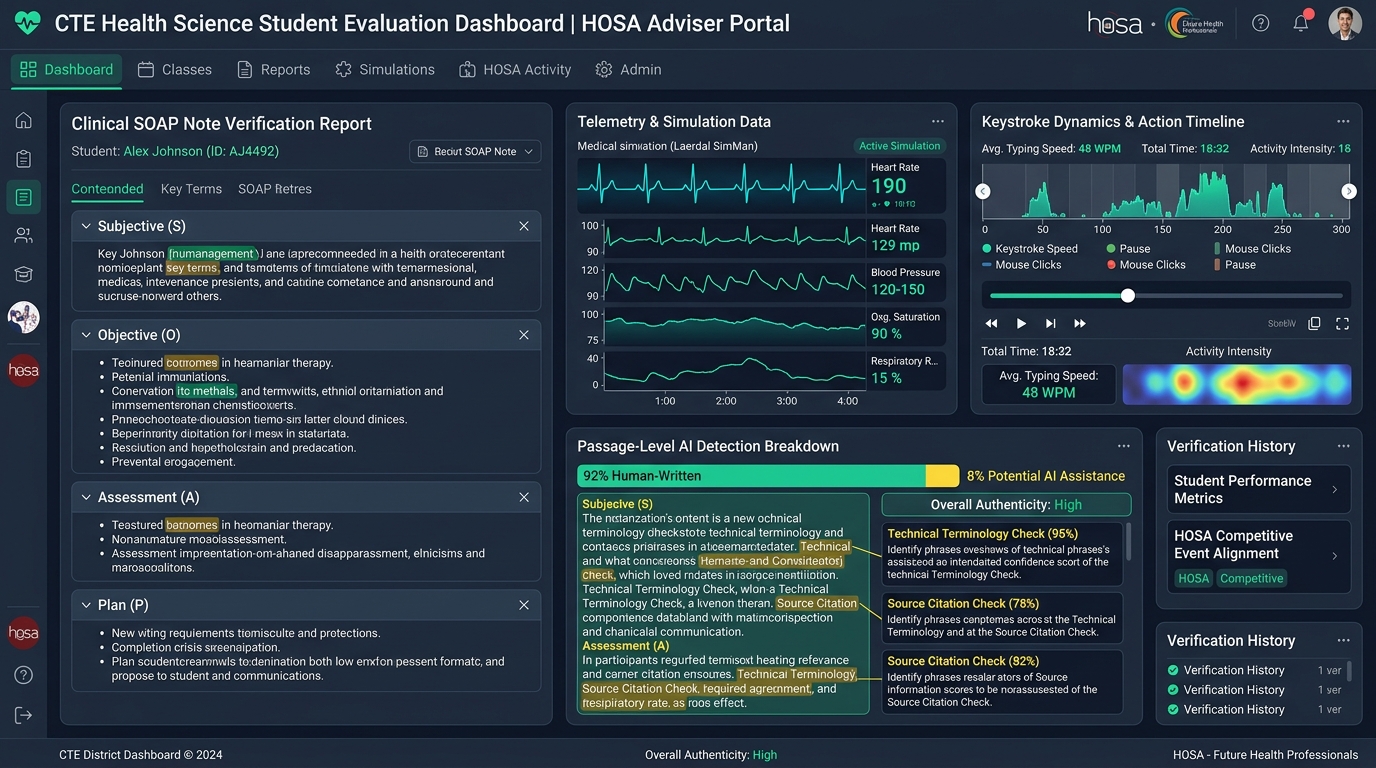Click the keystroke playback progress slider

(1166, 296)
